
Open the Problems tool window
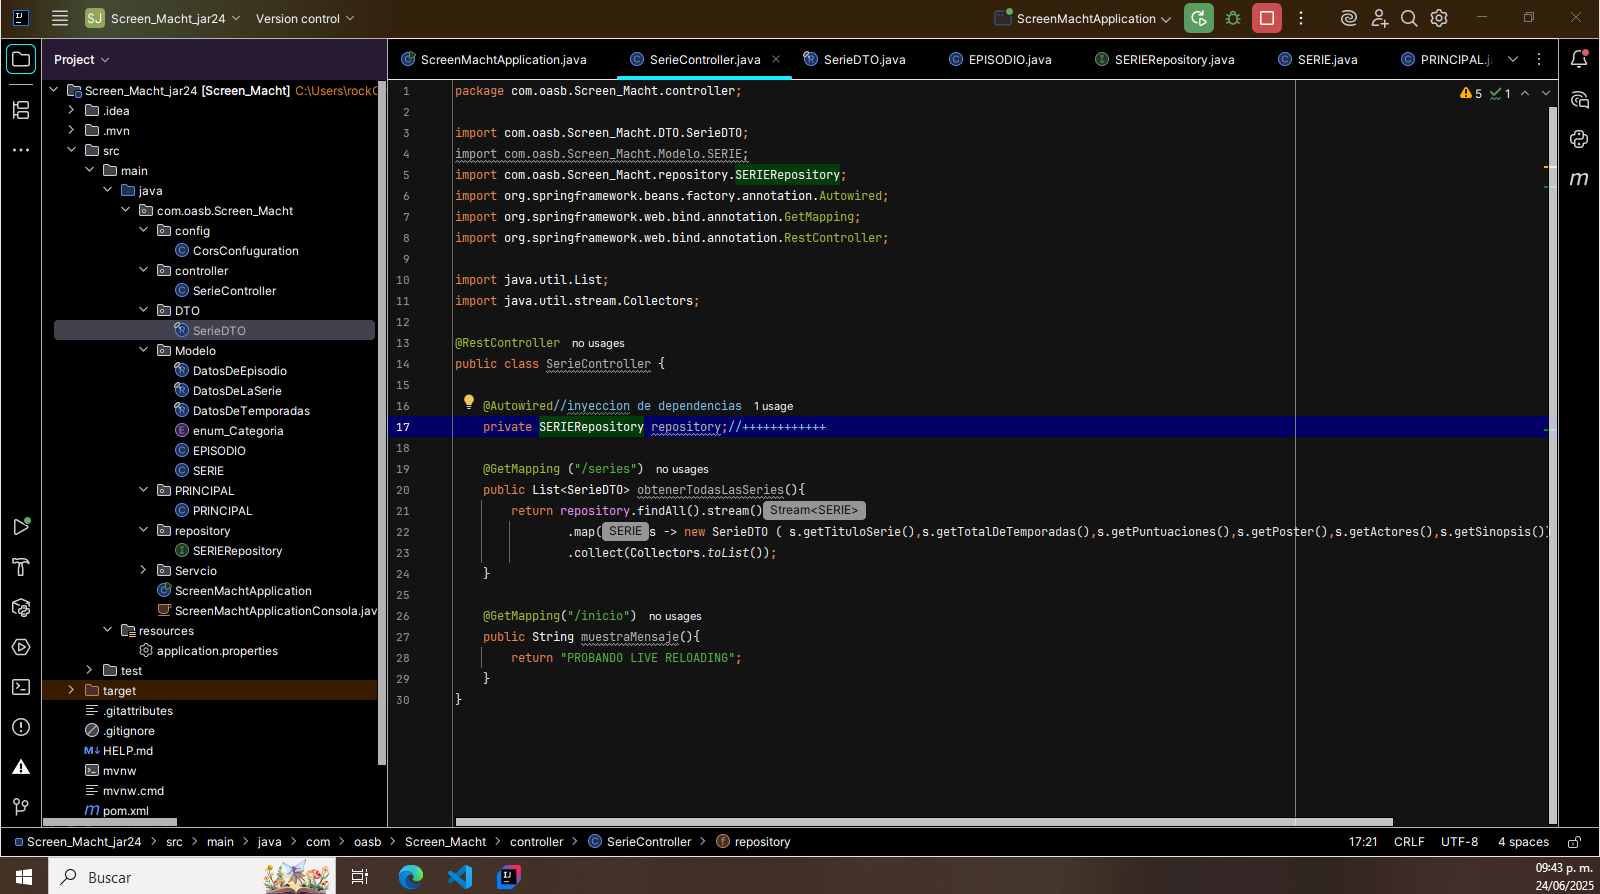point(21,727)
